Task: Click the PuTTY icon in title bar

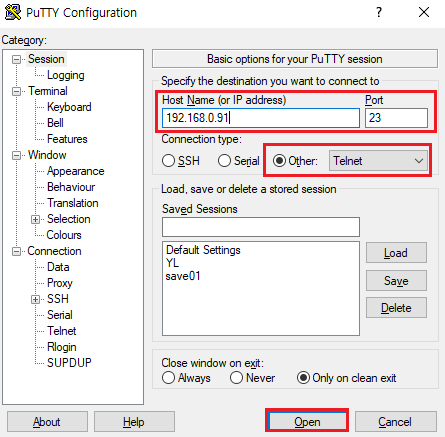Action: pos(13,12)
